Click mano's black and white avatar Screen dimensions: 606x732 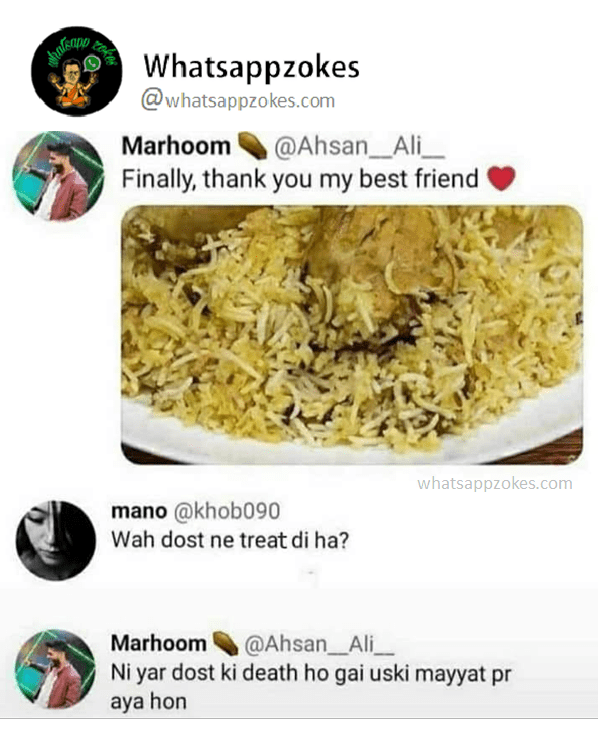tap(56, 541)
